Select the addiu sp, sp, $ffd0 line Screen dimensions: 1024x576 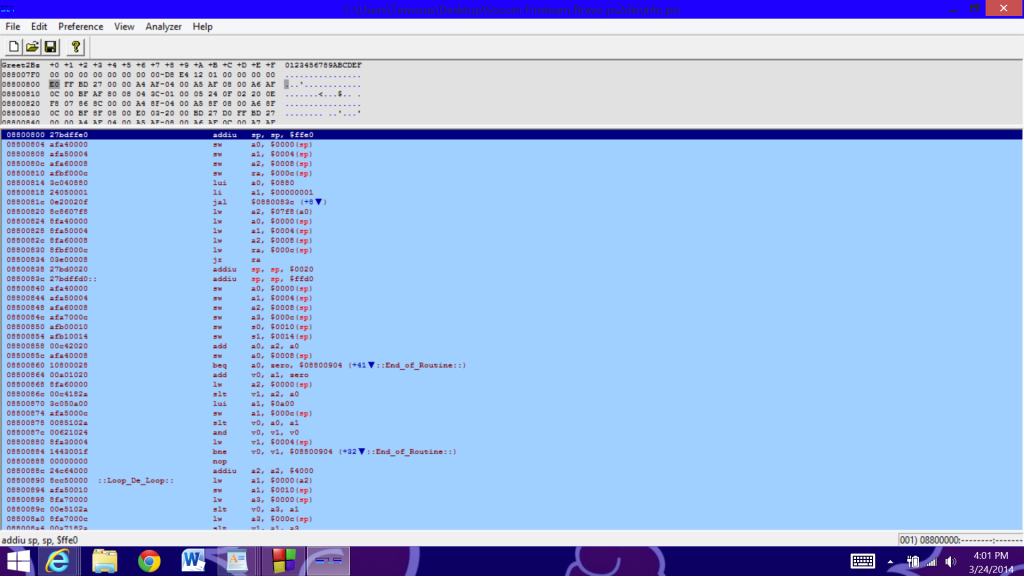[511, 279]
